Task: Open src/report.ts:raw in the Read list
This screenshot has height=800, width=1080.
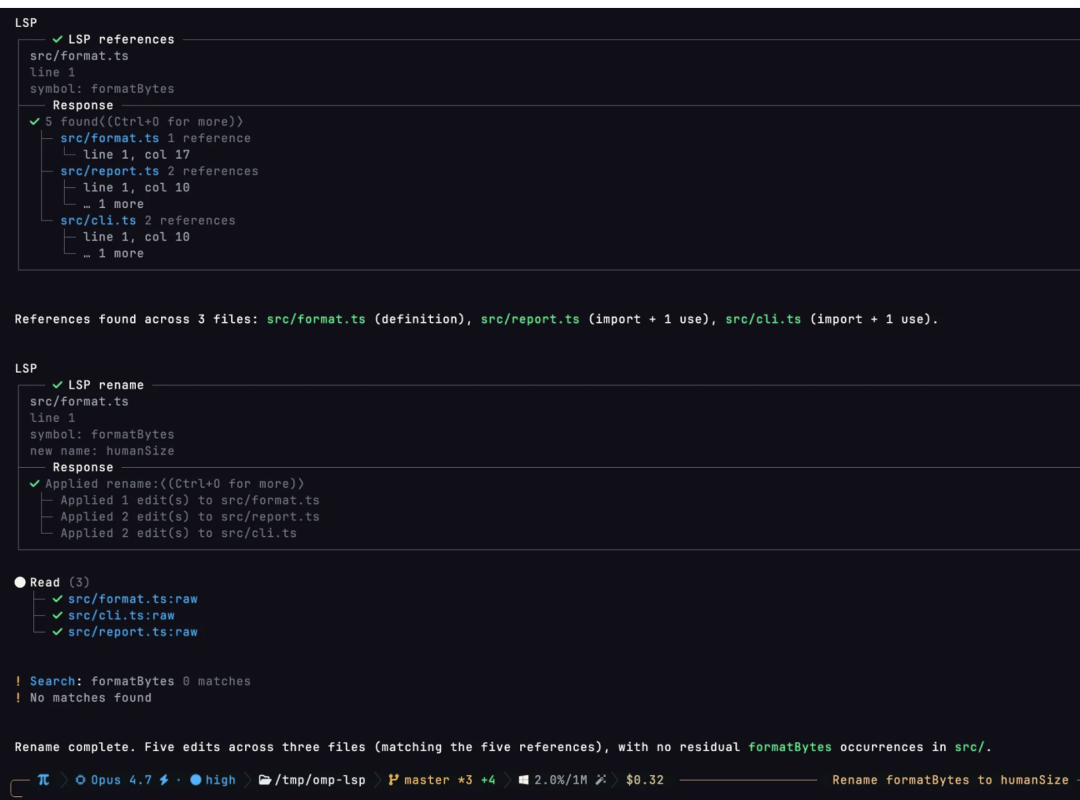Action: [x=133, y=632]
